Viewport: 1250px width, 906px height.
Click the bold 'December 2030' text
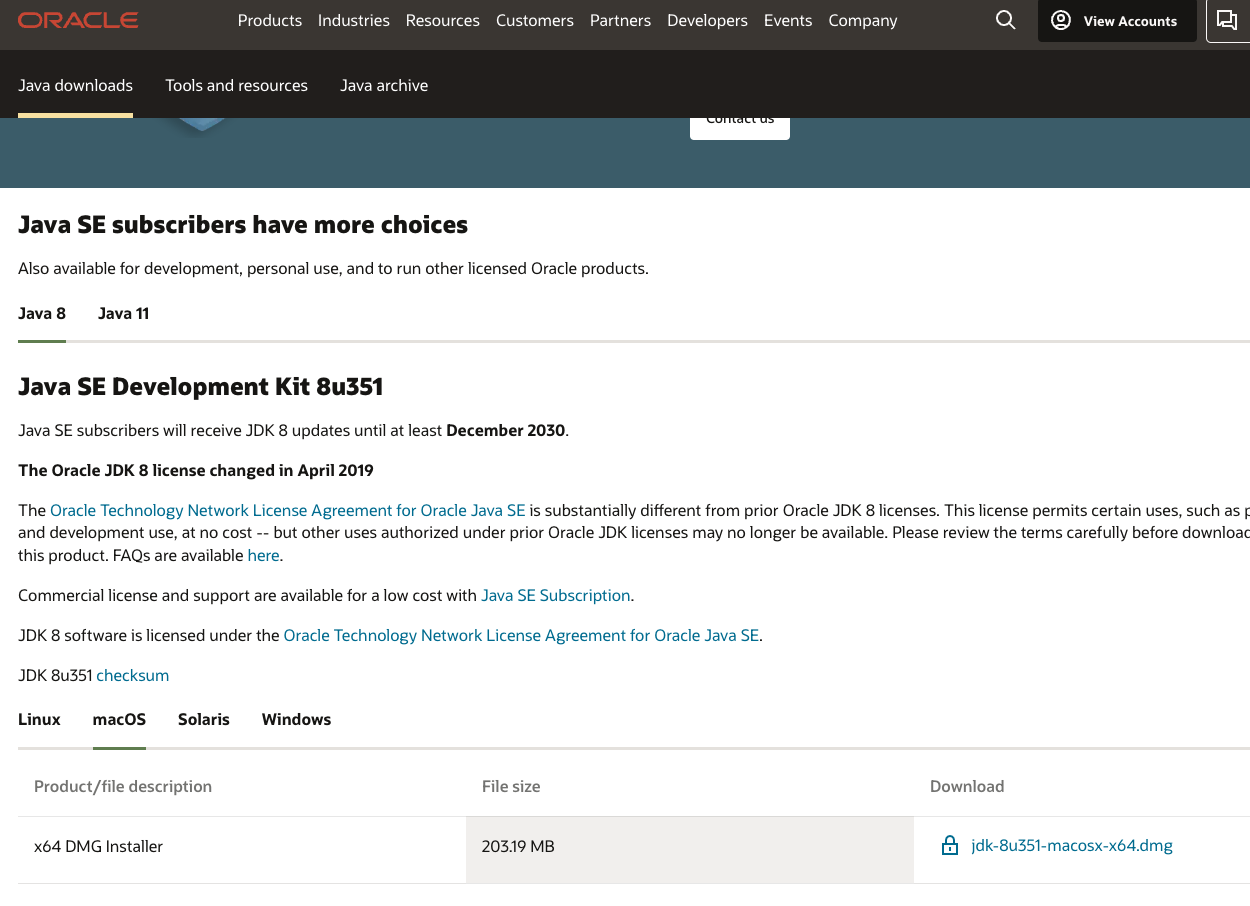click(506, 430)
